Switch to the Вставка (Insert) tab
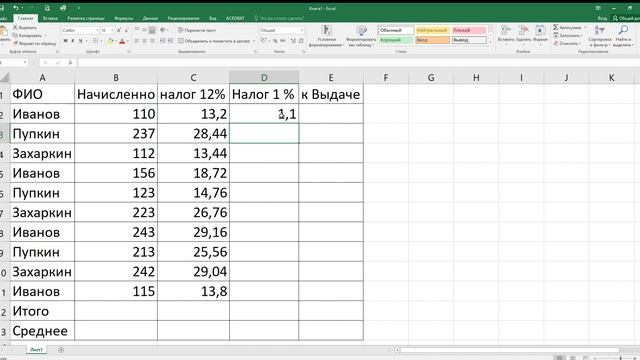The image size is (640, 360). (x=50, y=18)
